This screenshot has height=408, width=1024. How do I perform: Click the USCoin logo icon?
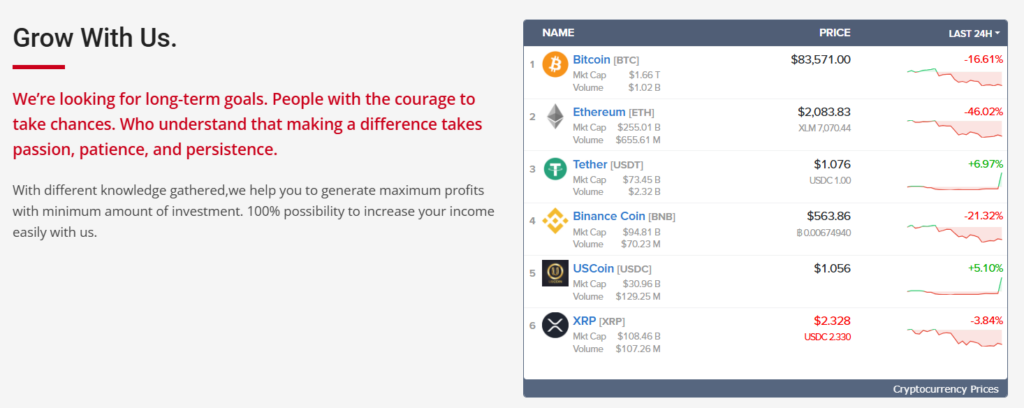(554, 273)
